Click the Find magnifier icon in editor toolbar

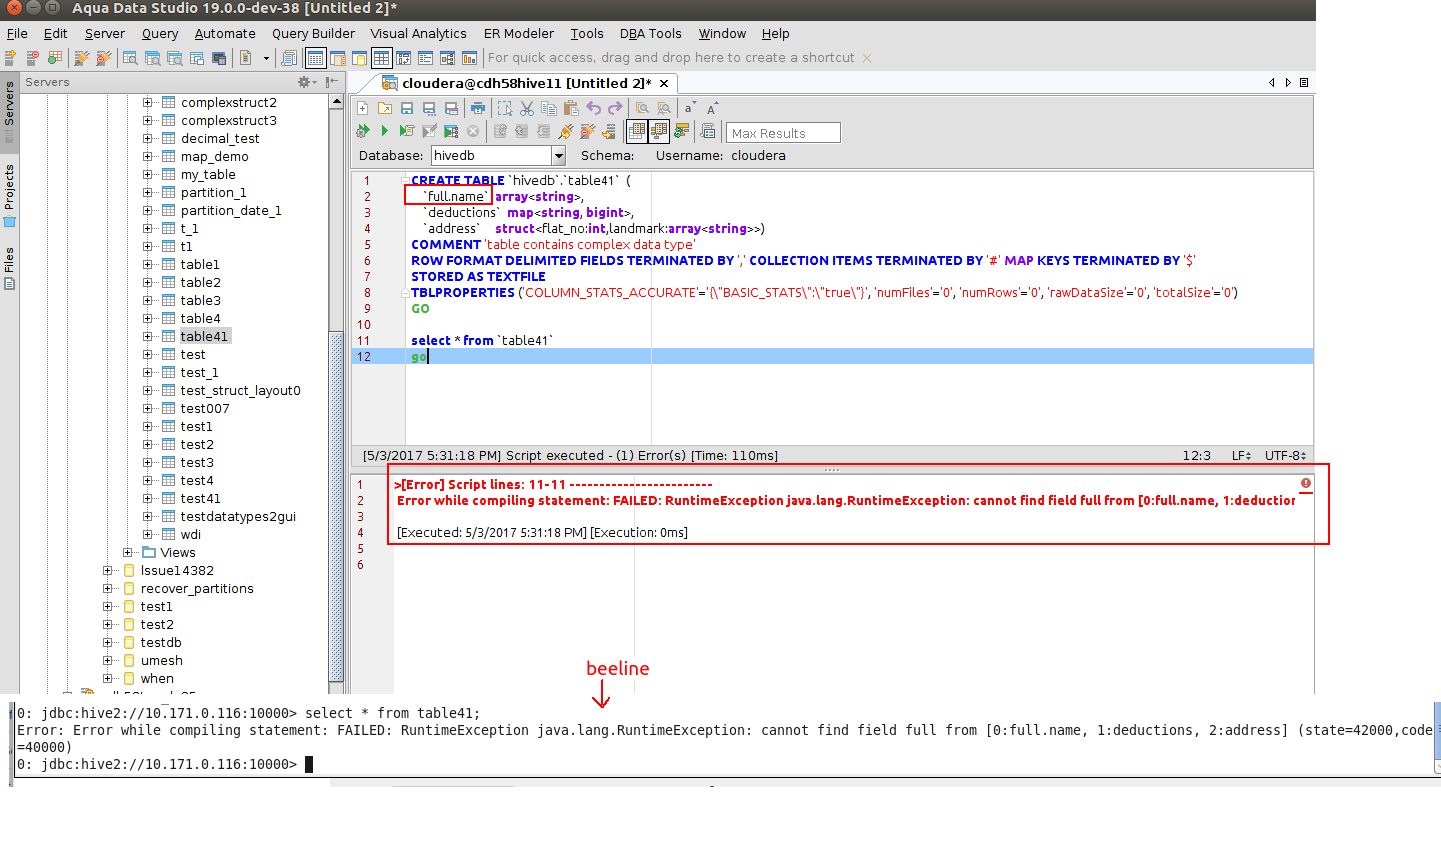click(x=642, y=108)
